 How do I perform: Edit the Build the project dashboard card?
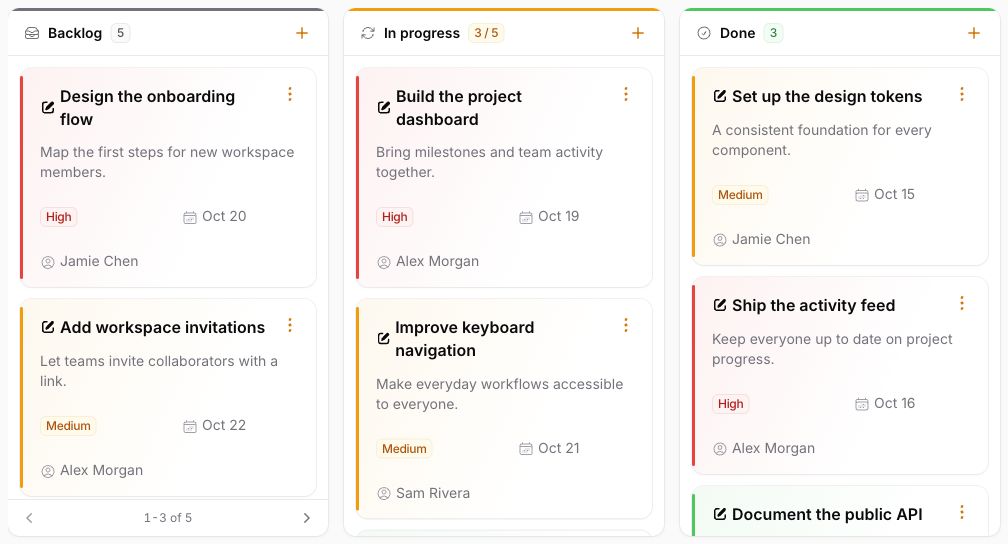[384, 107]
